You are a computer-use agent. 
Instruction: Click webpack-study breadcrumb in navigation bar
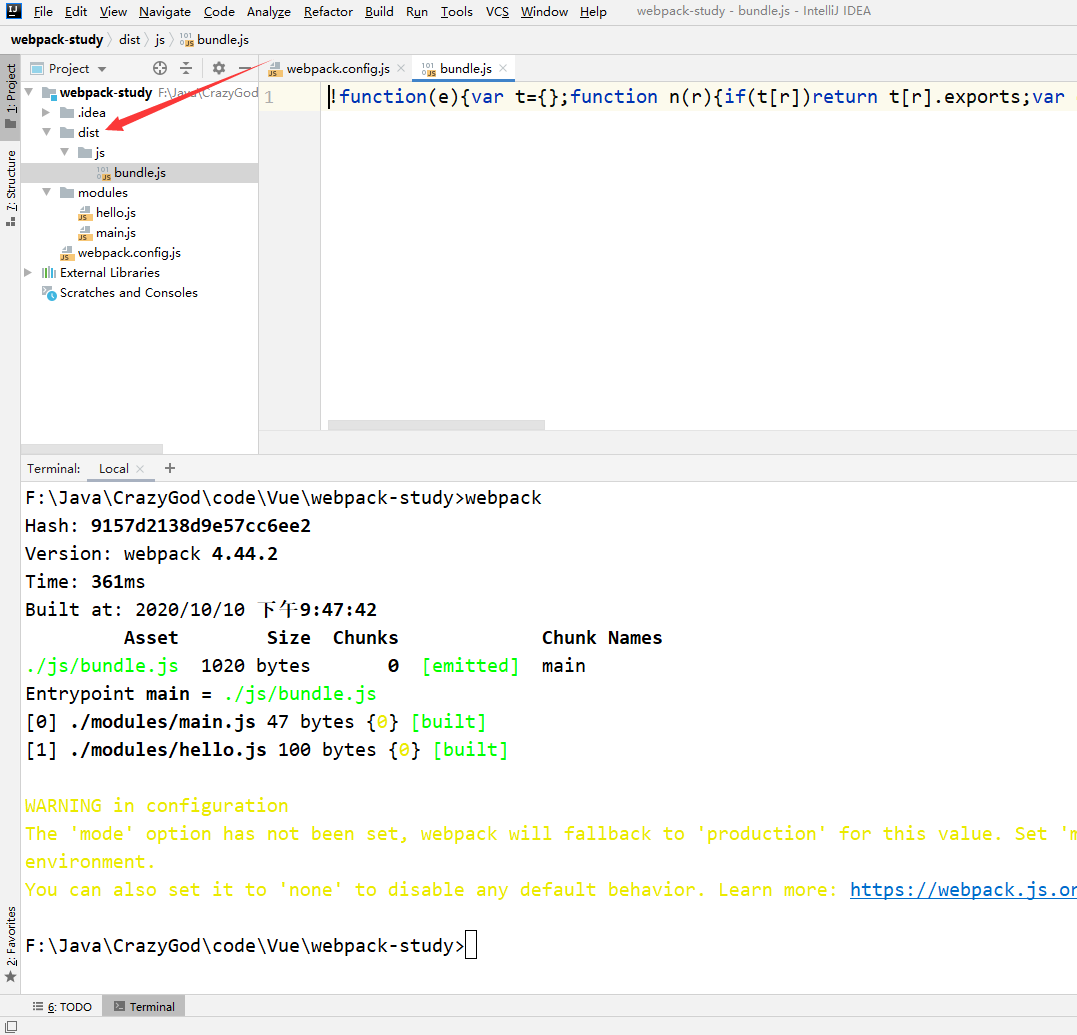57,40
